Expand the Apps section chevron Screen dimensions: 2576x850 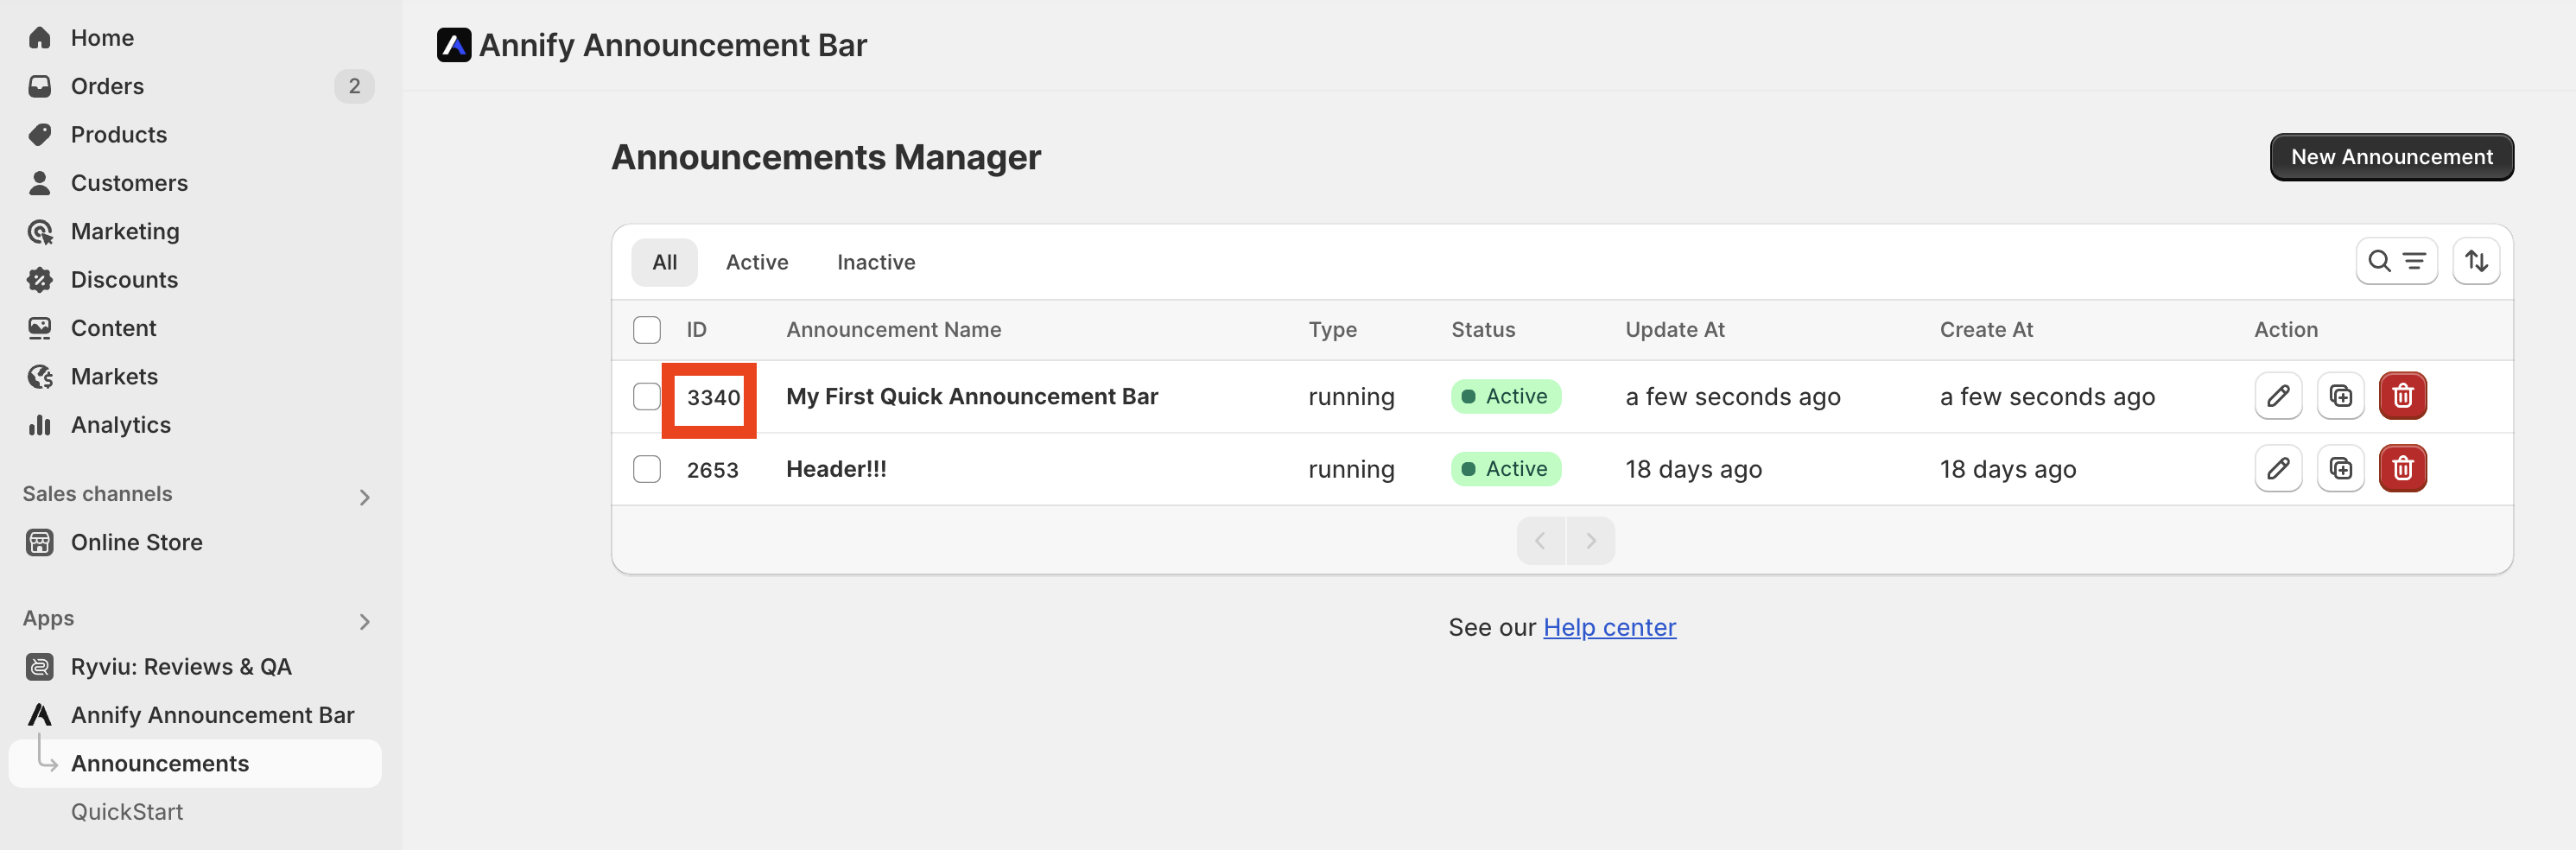364,622
